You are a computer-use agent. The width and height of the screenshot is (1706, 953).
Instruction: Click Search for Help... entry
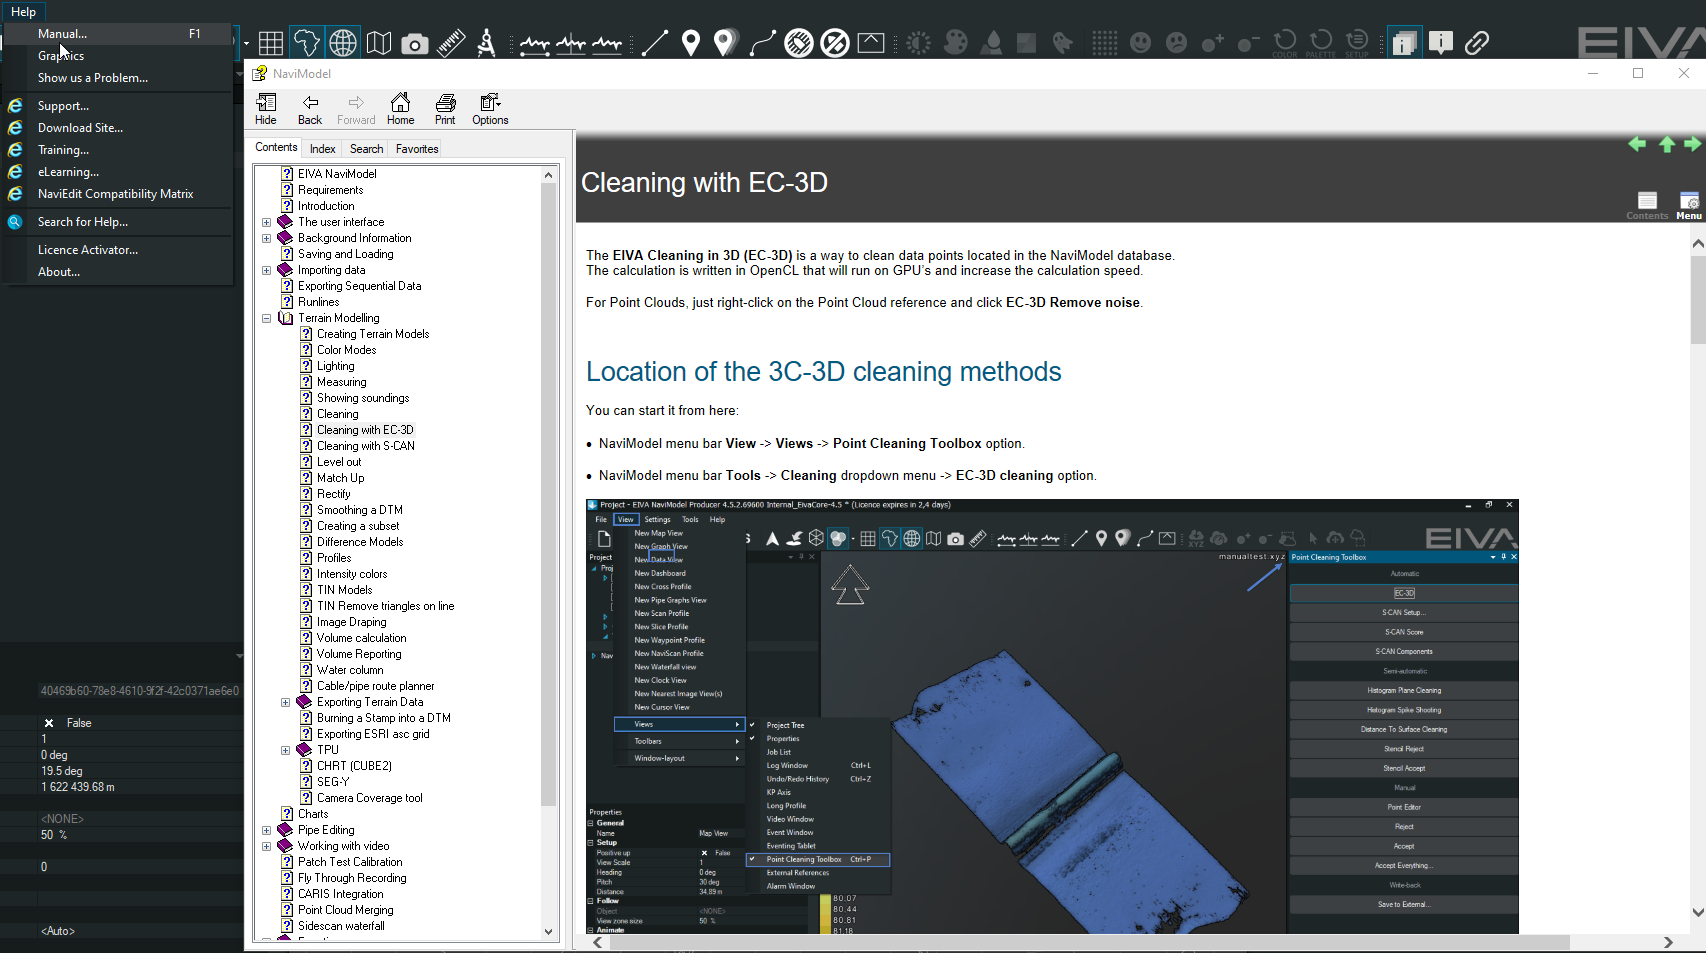[x=118, y=222]
